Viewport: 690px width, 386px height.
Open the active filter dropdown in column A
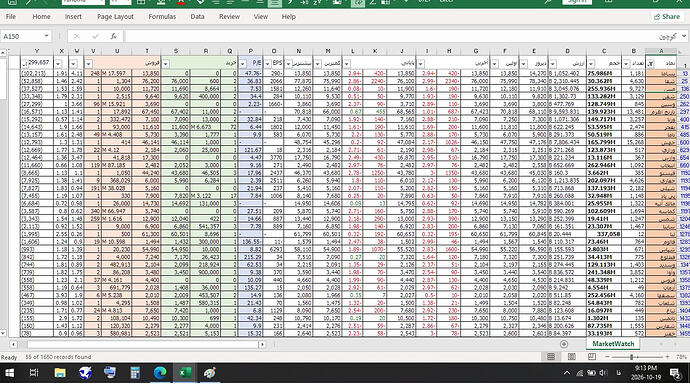(650, 64)
